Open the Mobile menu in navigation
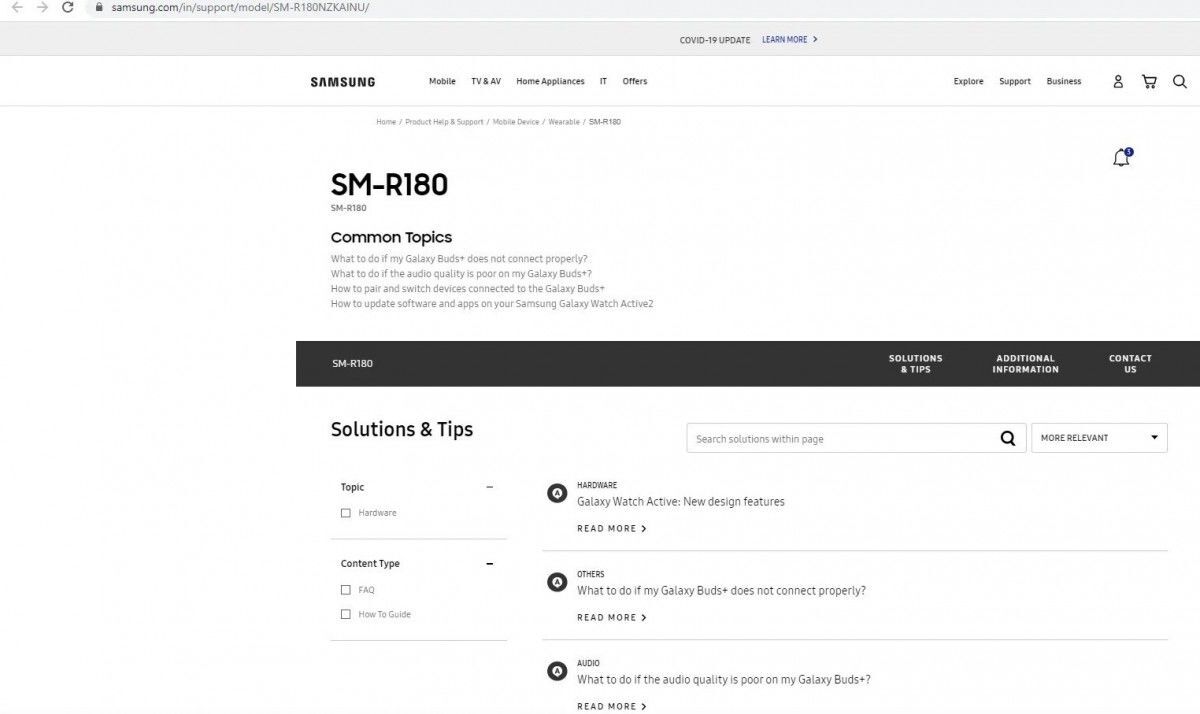Image resolution: width=1200 pixels, height=714 pixels. point(442,82)
